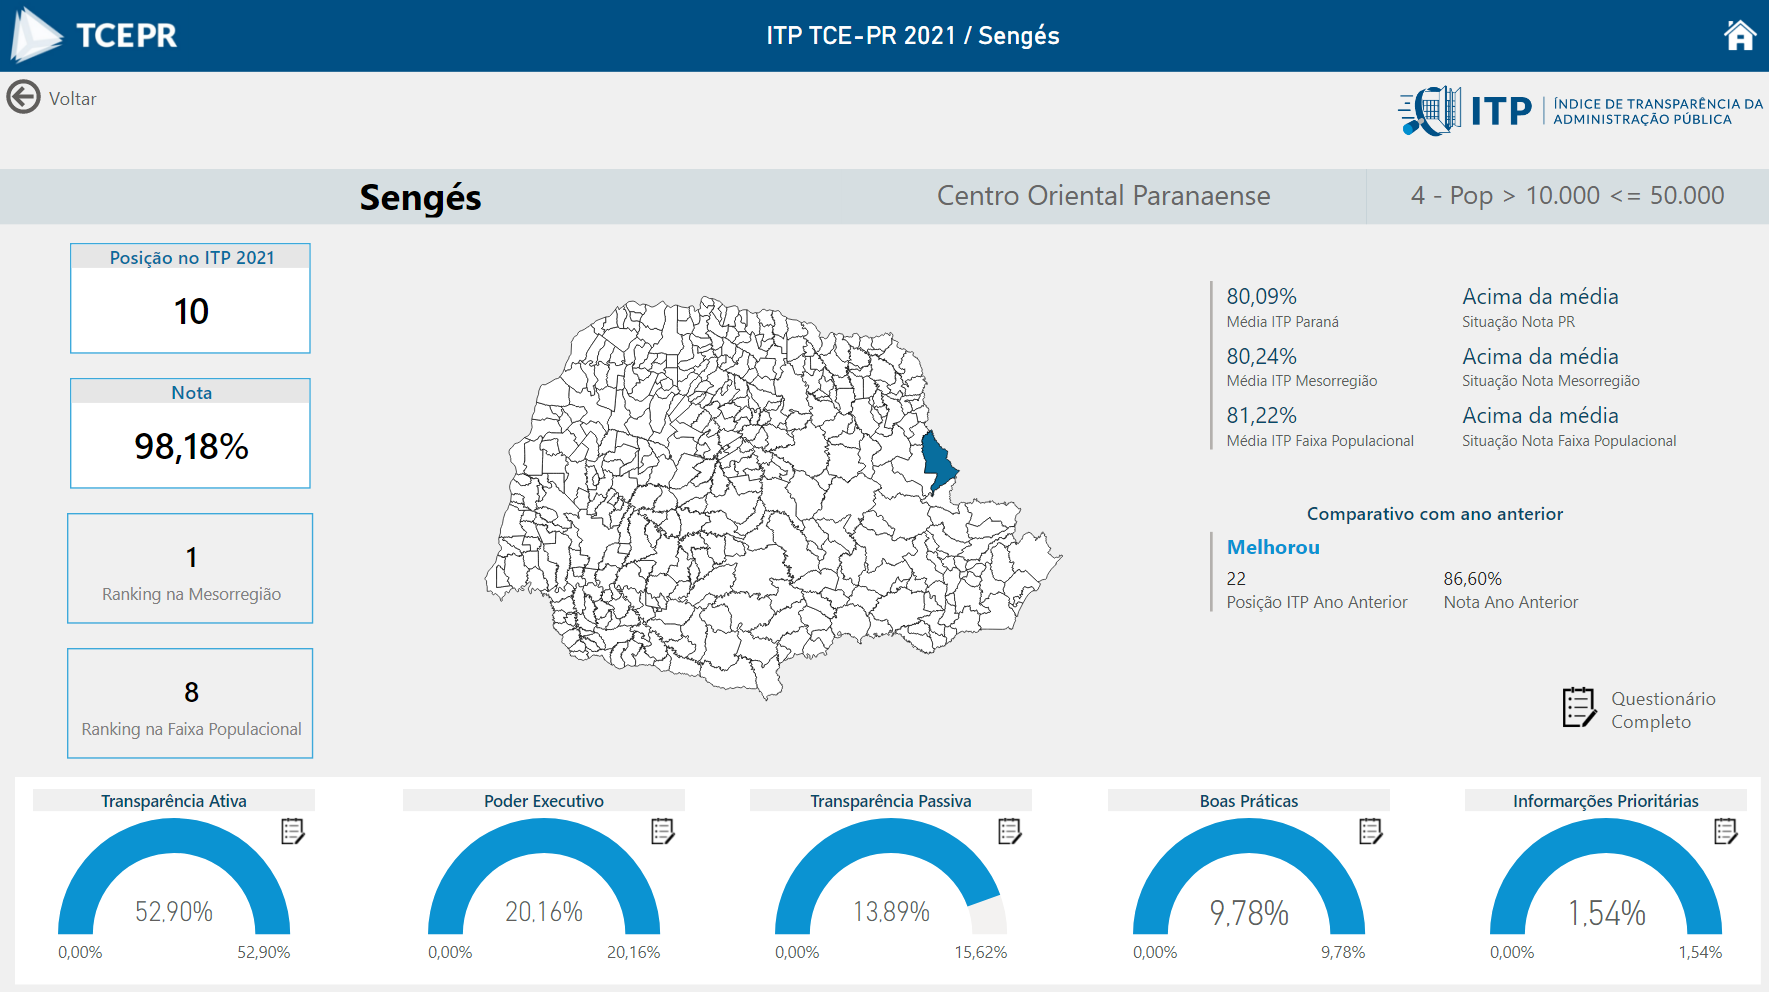This screenshot has height=992, width=1769.
Task: Open the Transparência Ativa questionnaire icon
Action: point(293,831)
